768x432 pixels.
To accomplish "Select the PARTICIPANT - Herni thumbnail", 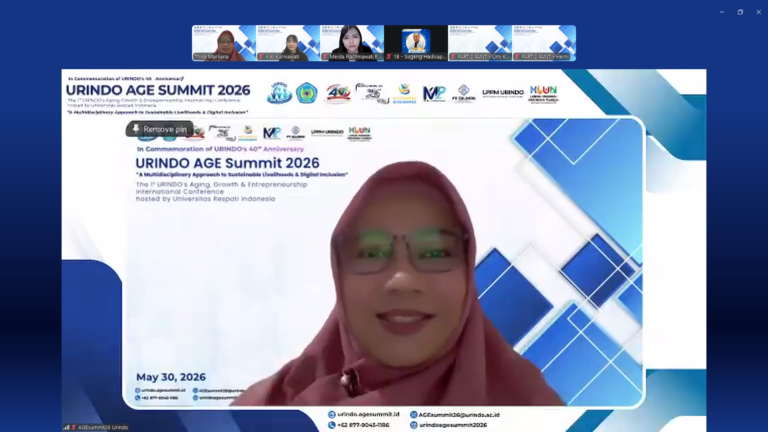I will pos(544,43).
